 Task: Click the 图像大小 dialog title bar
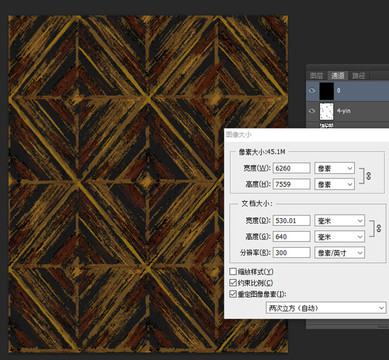pyautogui.click(x=306, y=135)
